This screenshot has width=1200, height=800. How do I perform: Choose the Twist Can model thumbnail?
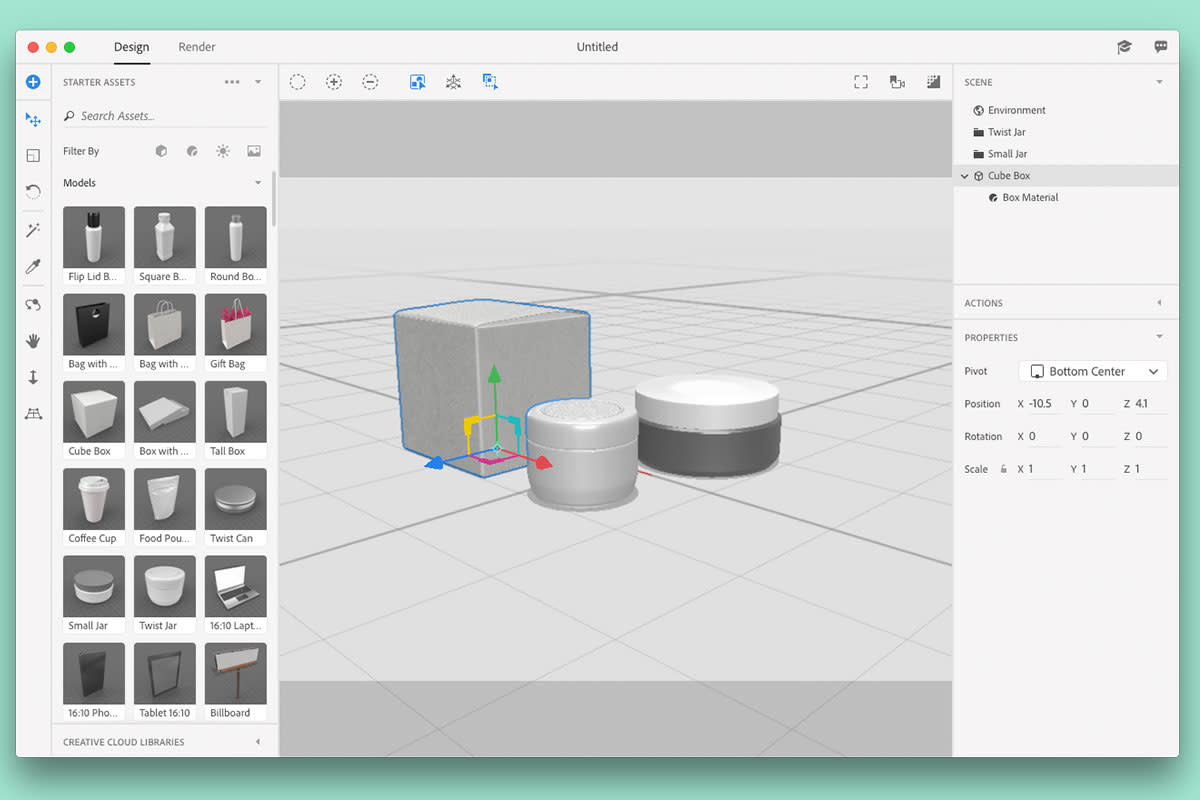click(236, 499)
